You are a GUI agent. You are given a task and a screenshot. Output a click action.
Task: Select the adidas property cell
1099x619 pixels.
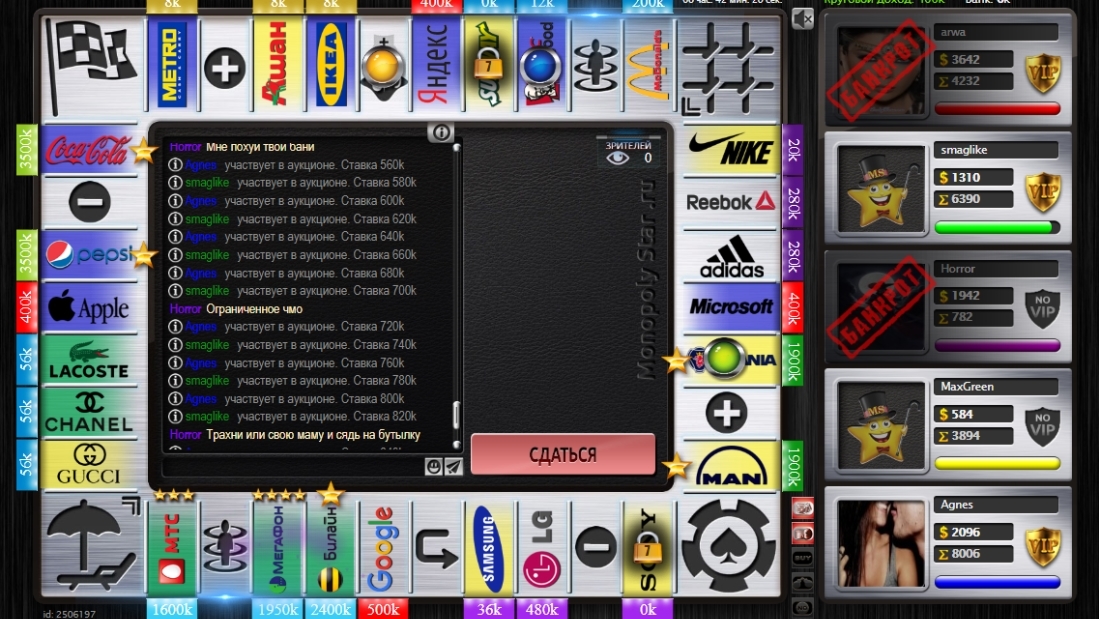click(731, 255)
